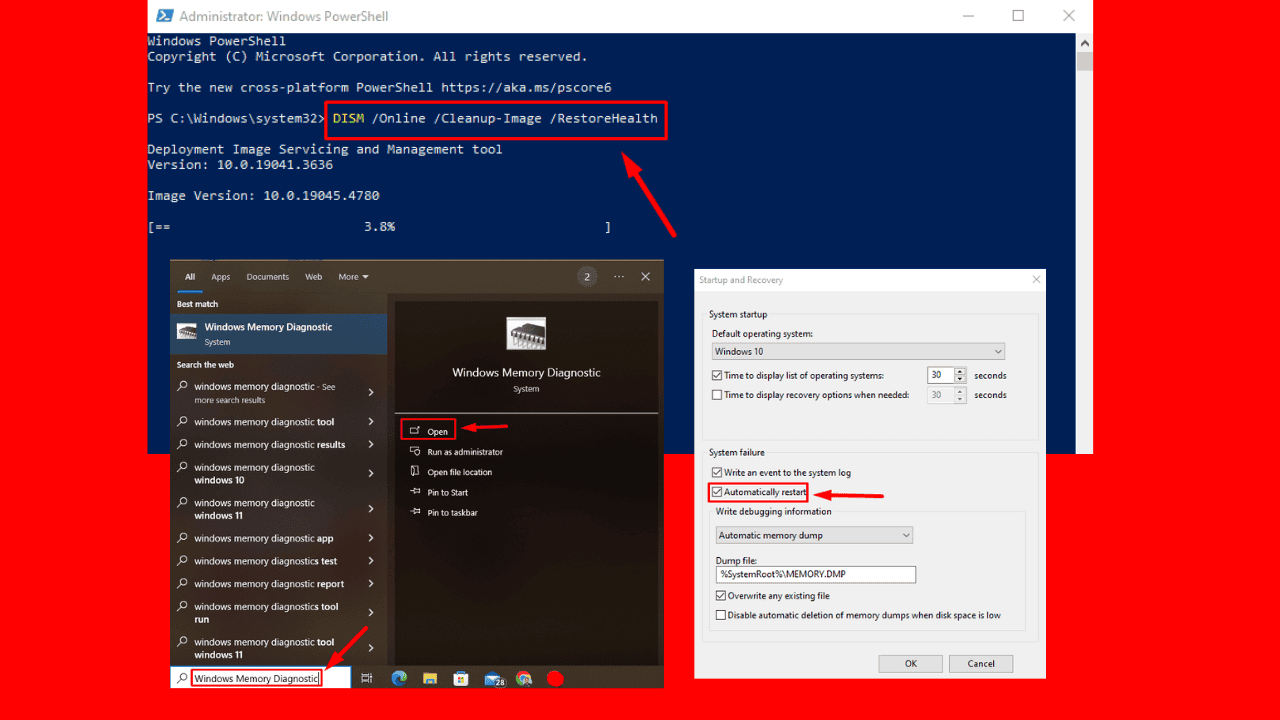
Task: Toggle 'Time to display list of operating systems'
Action: click(x=717, y=376)
